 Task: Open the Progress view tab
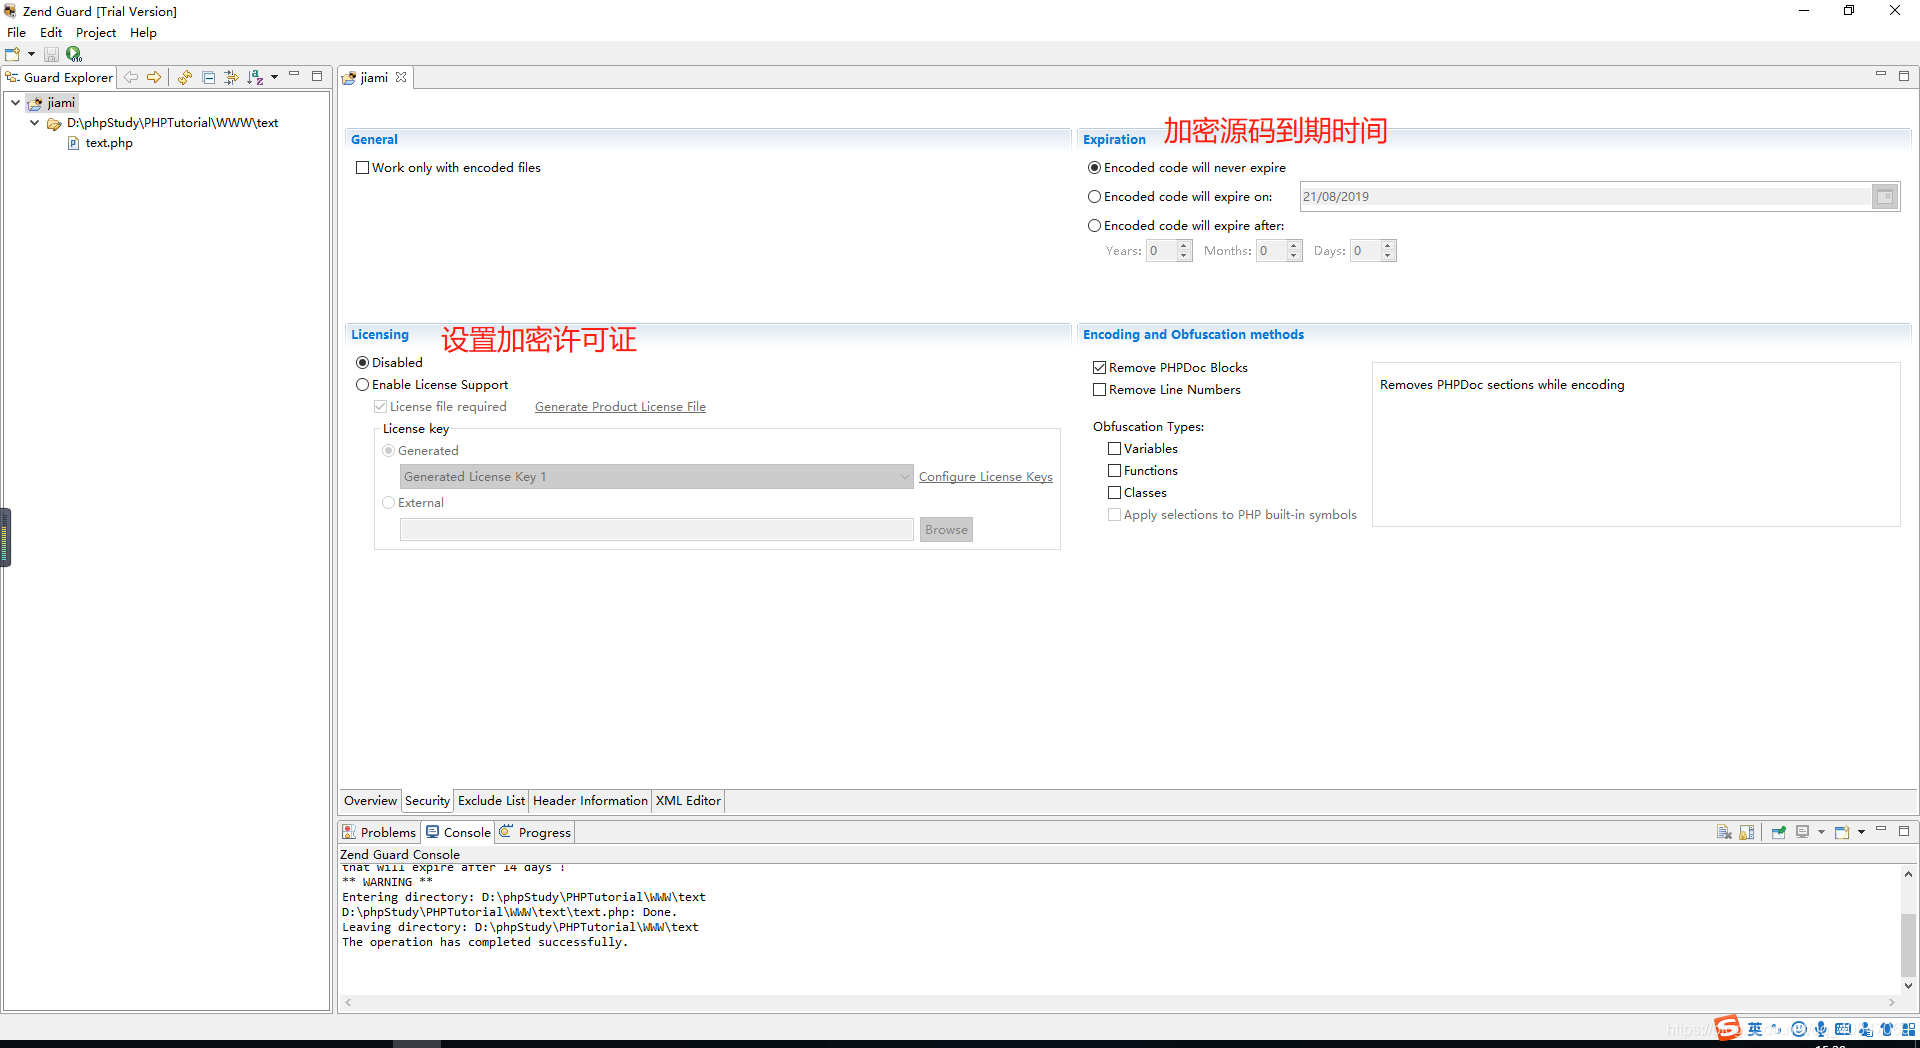pos(535,832)
